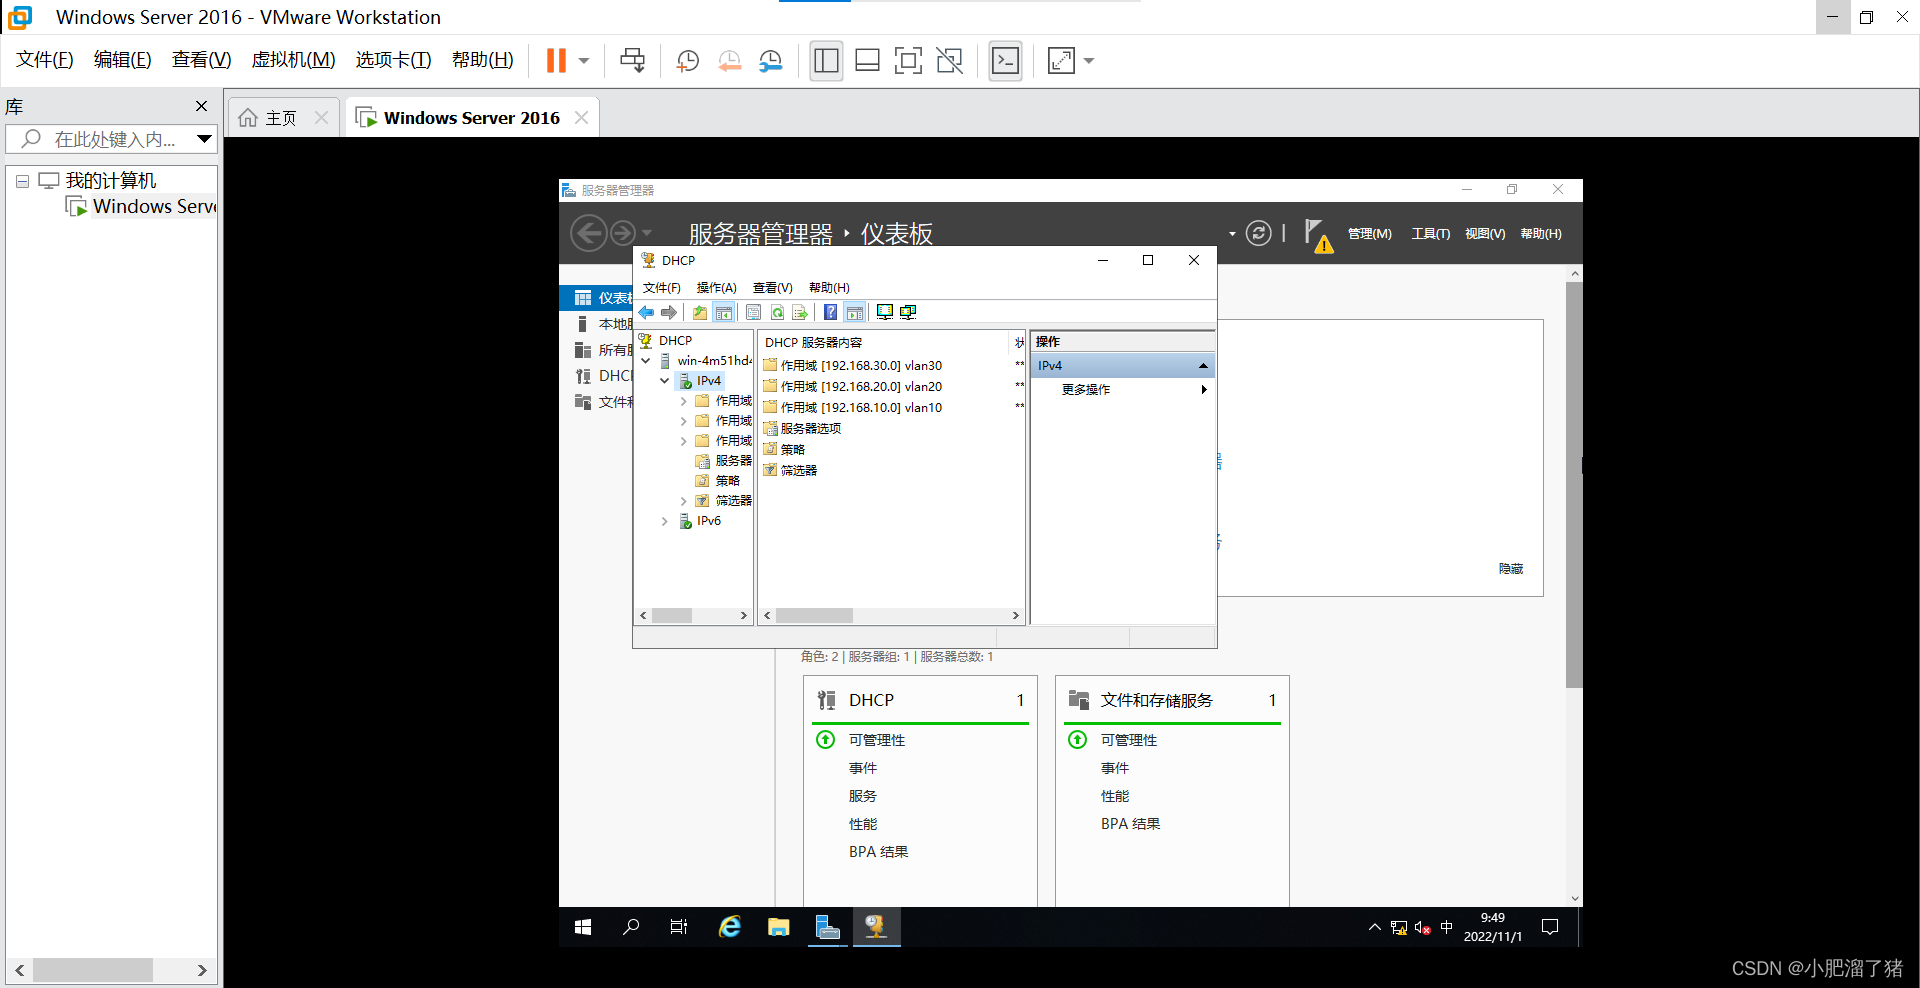Open BPA 结果 in the 文件和存储服务 tile
The height and width of the screenshot is (988, 1920).
click(x=1130, y=824)
